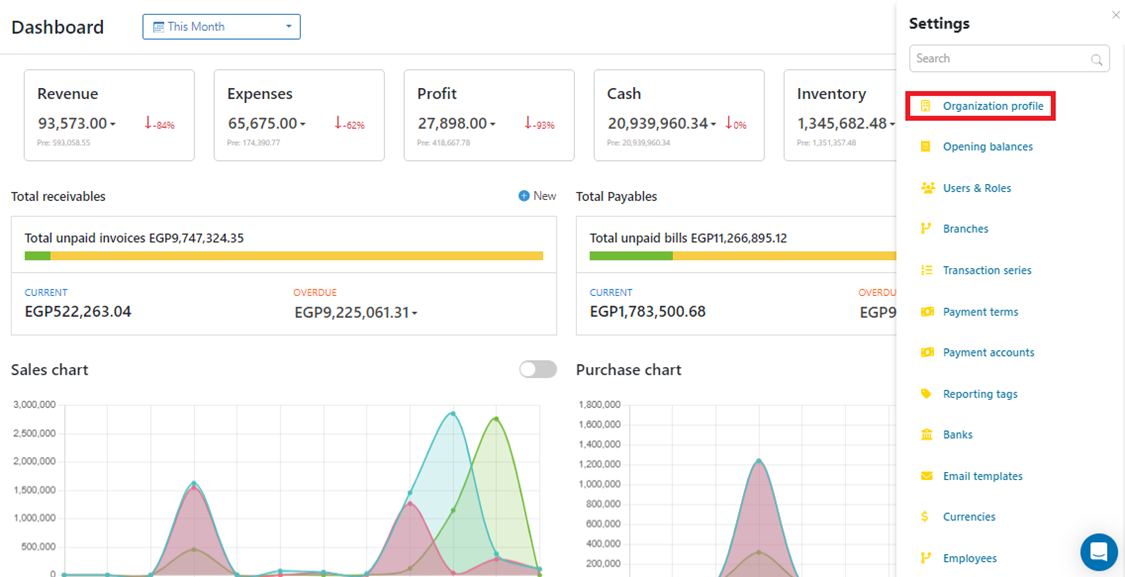Click the Settings search input field
The height and width of the screenshot is (577, 1125).
(1000, 59)
